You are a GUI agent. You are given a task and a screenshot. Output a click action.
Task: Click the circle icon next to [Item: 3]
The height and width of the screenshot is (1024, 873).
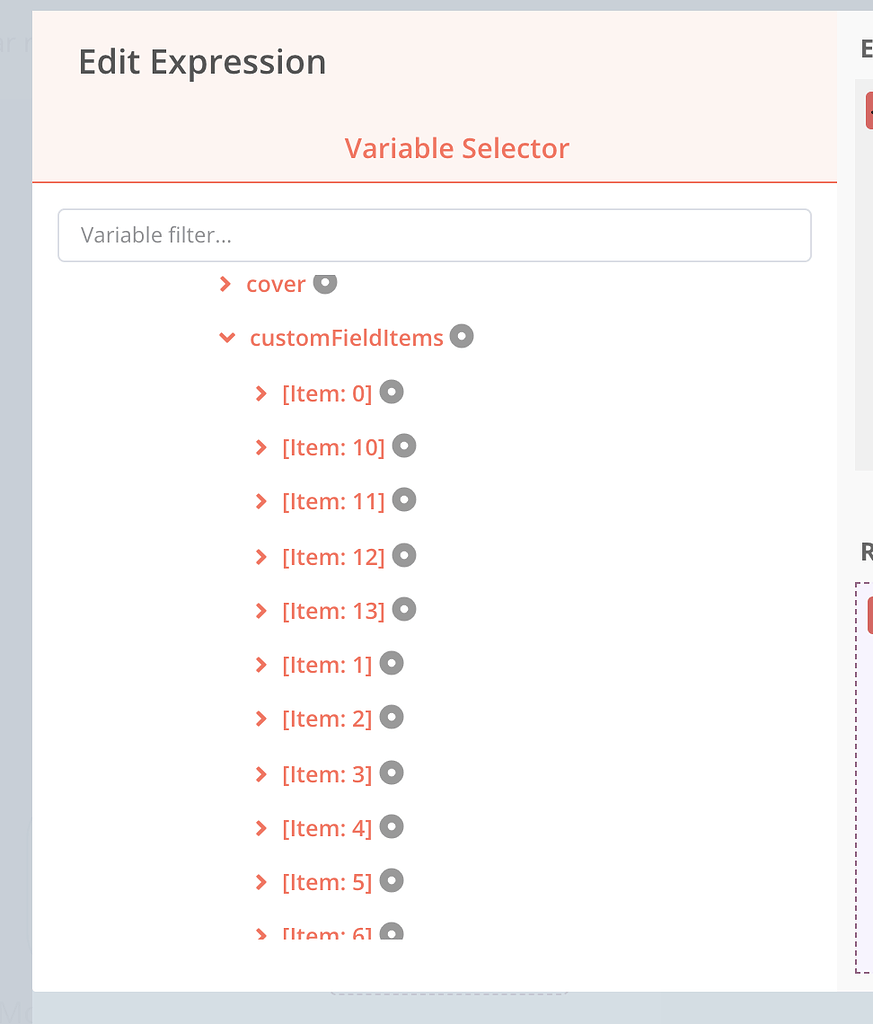(x=392, y=772)
